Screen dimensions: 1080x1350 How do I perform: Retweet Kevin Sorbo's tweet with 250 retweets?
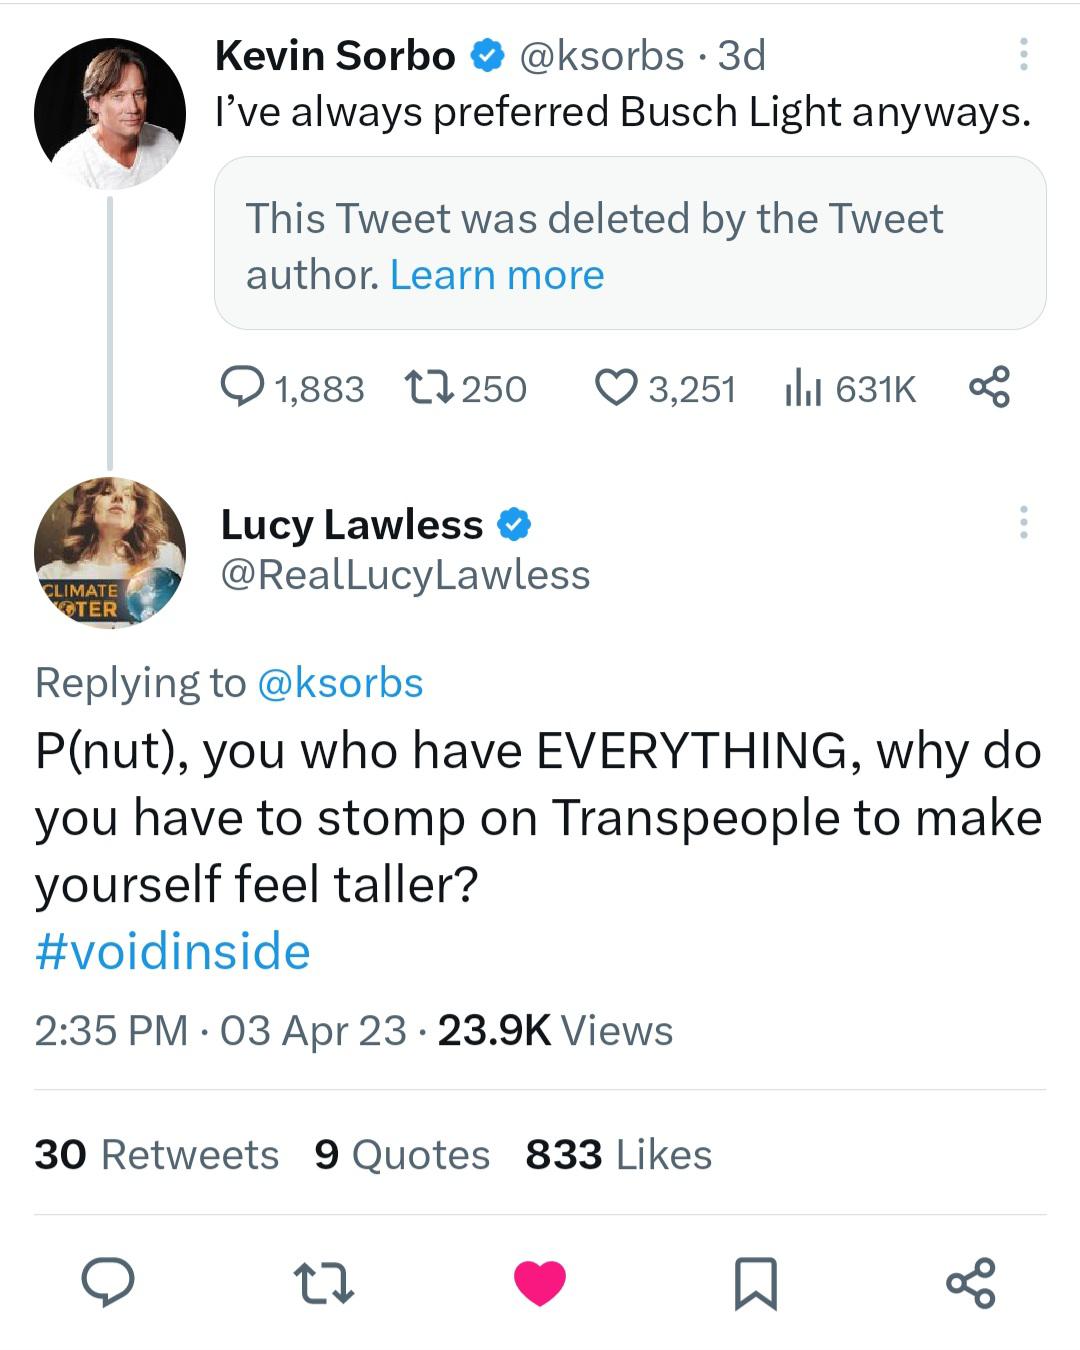click(x=430, y=387)
